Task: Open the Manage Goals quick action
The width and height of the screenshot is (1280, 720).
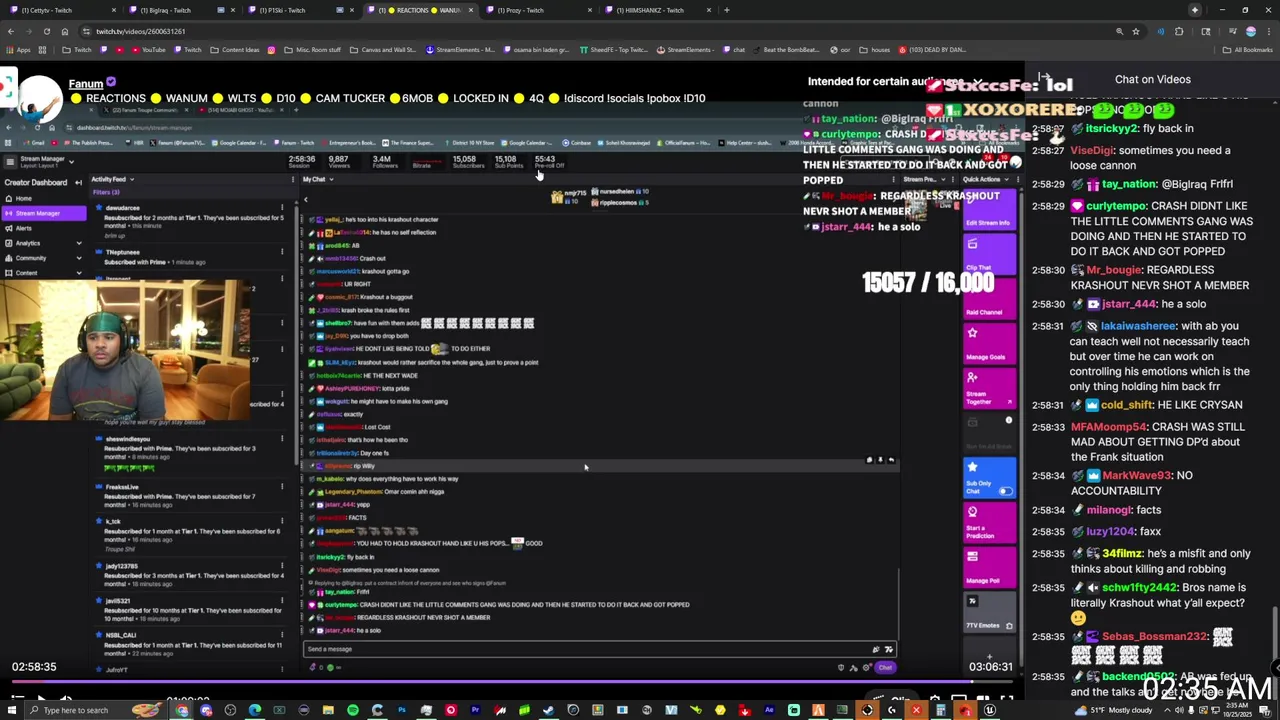Action: 988,343
